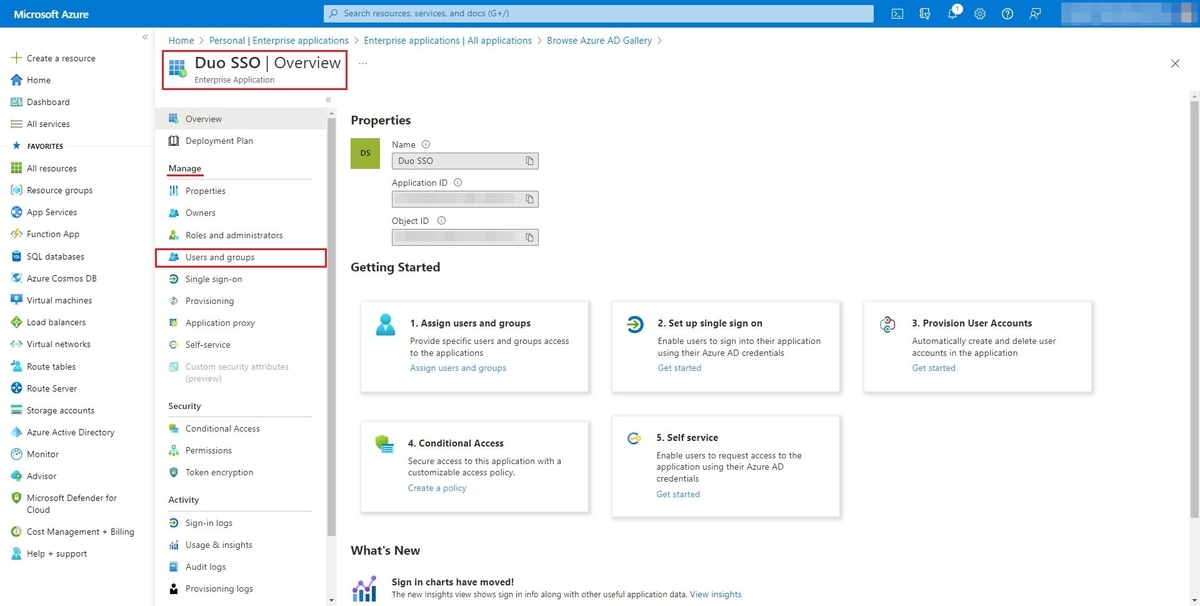Open Cost Management + Billing
1200x606 pixels.
(78, 532)
